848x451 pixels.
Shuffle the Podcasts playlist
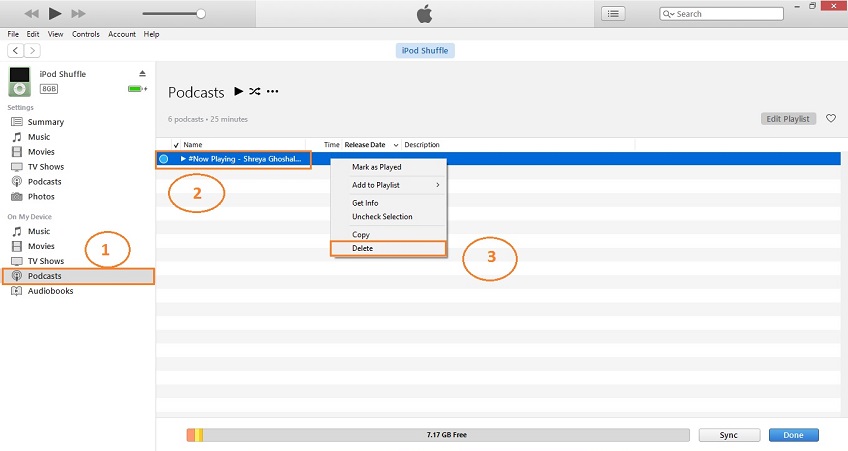point(255,91)
